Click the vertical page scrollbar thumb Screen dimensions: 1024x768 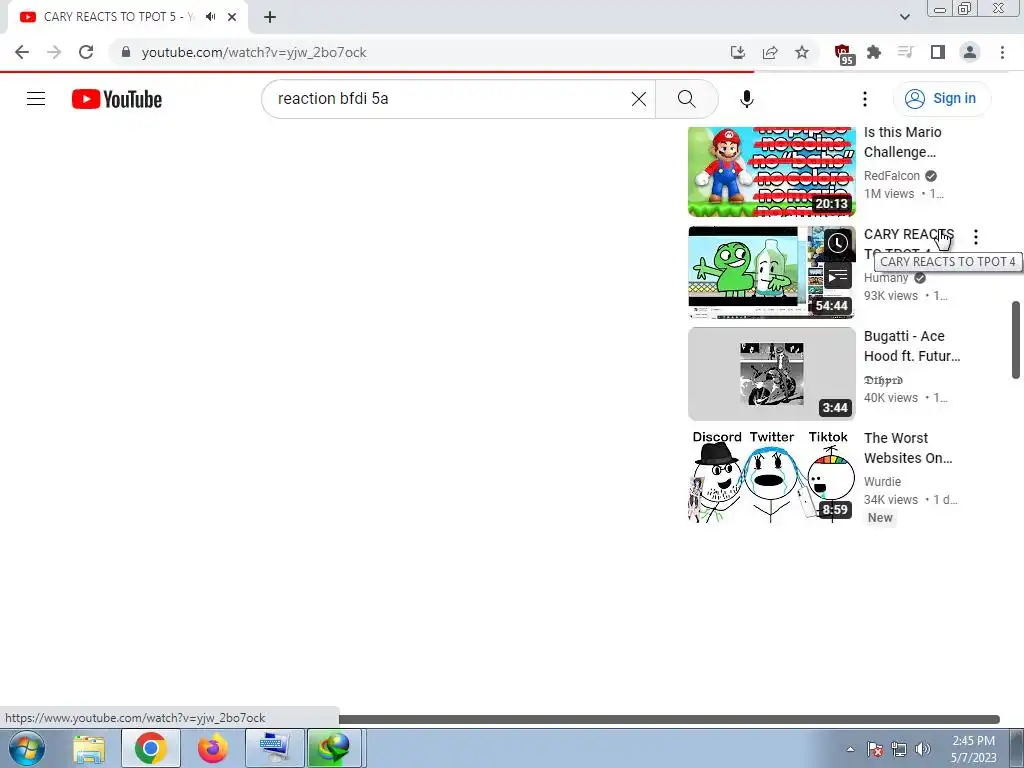coord(1016,340)
